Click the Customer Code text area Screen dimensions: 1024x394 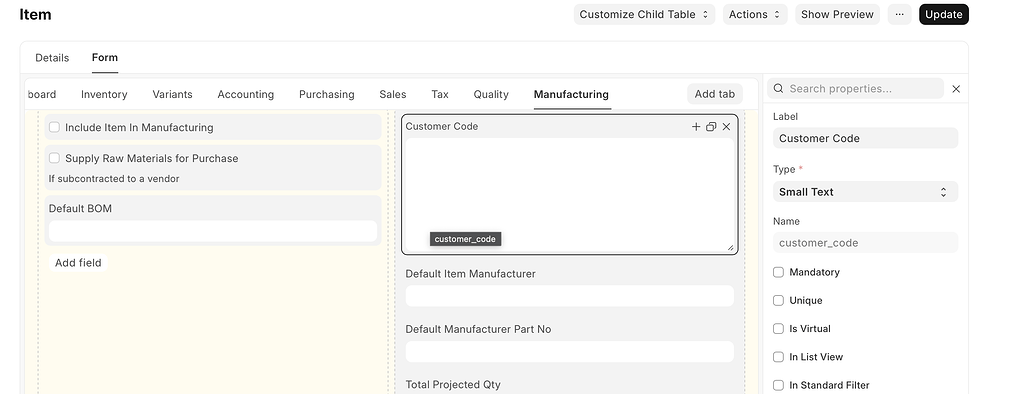[x=569, y=195]
